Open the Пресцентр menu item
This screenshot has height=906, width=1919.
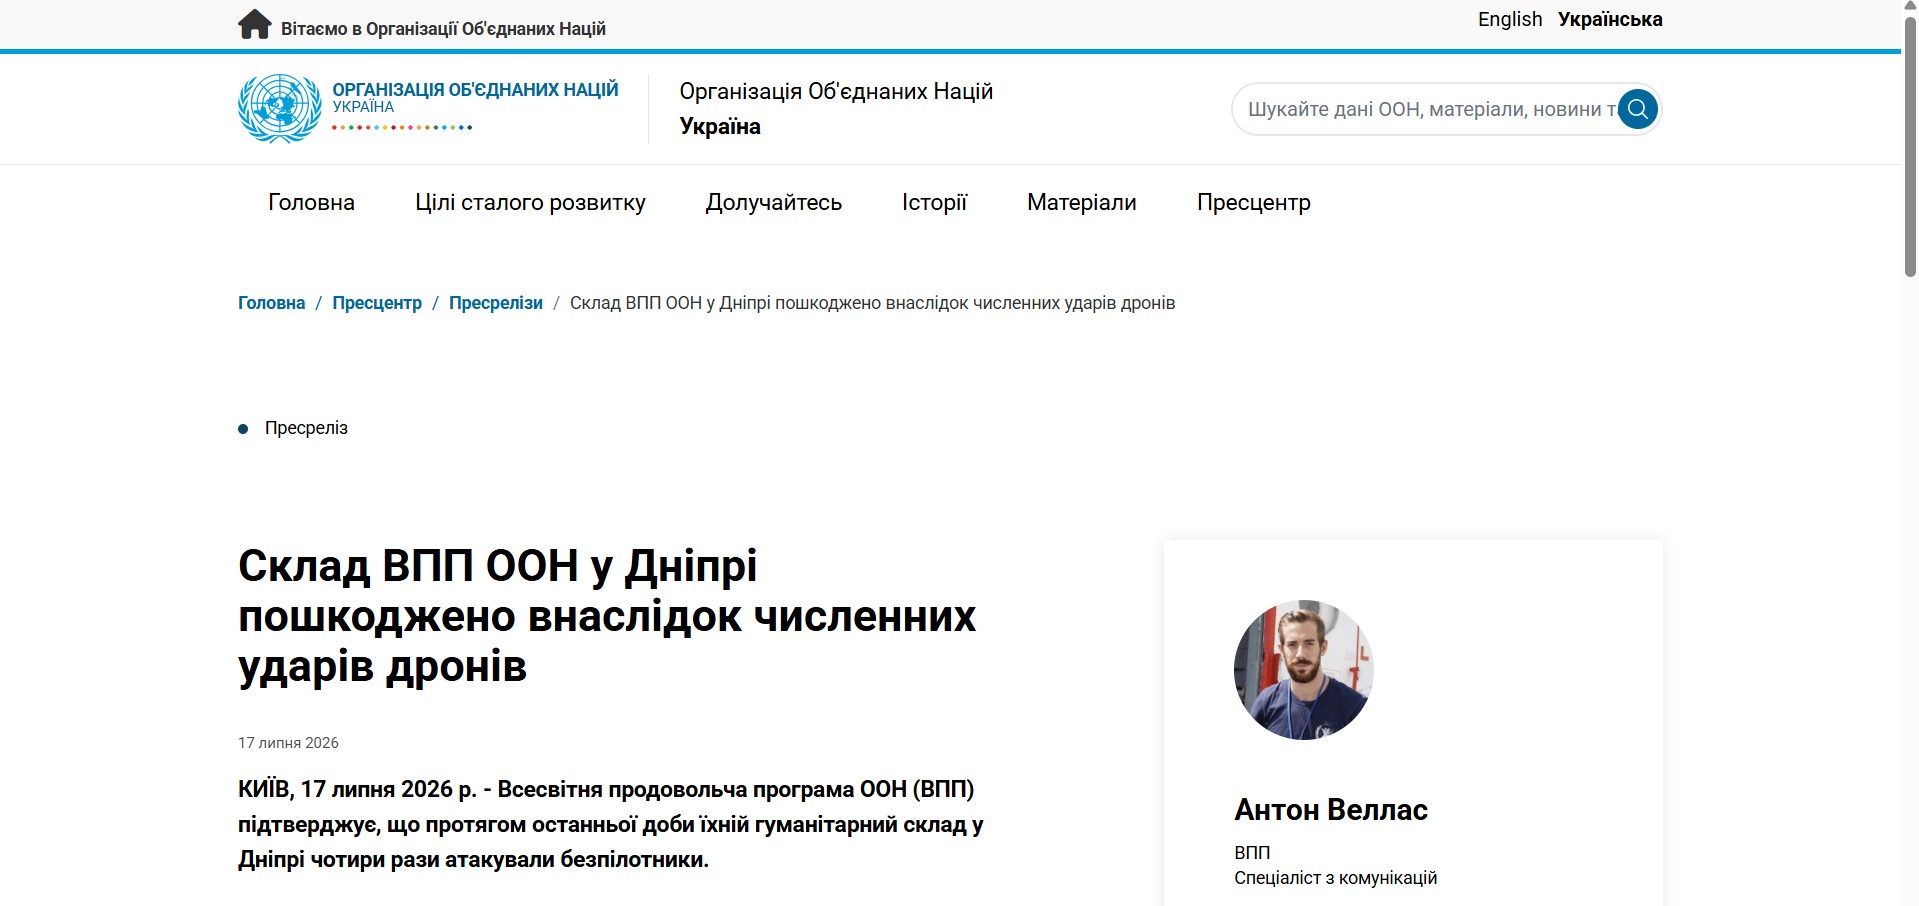point(1254,202)
